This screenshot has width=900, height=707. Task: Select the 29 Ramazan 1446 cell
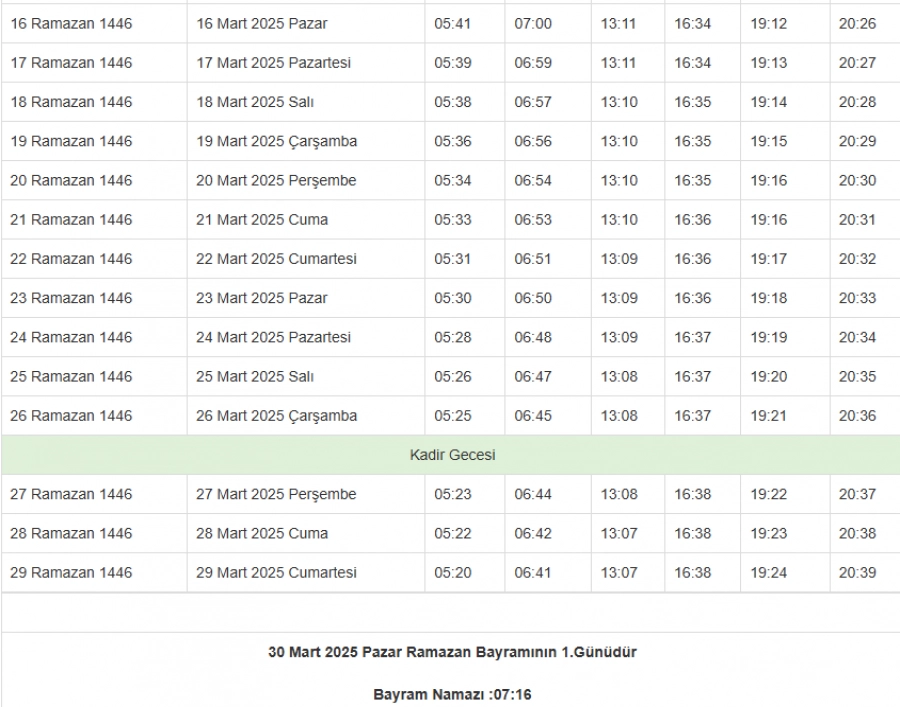71,573
